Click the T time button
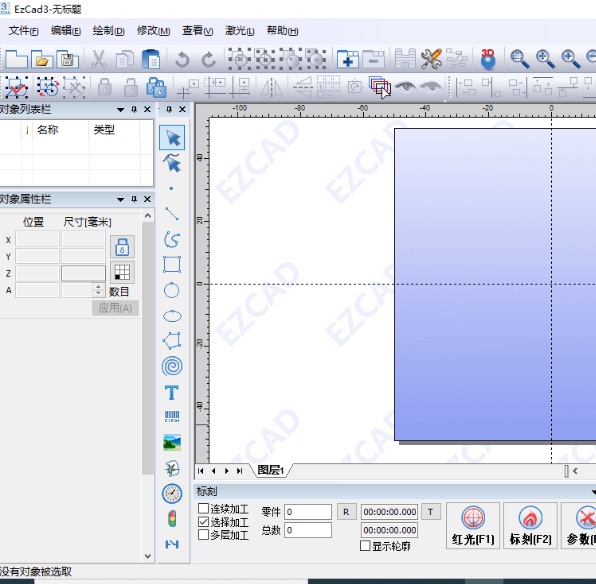596x584 pixels. pyautogui.click(x=431, y=512)
